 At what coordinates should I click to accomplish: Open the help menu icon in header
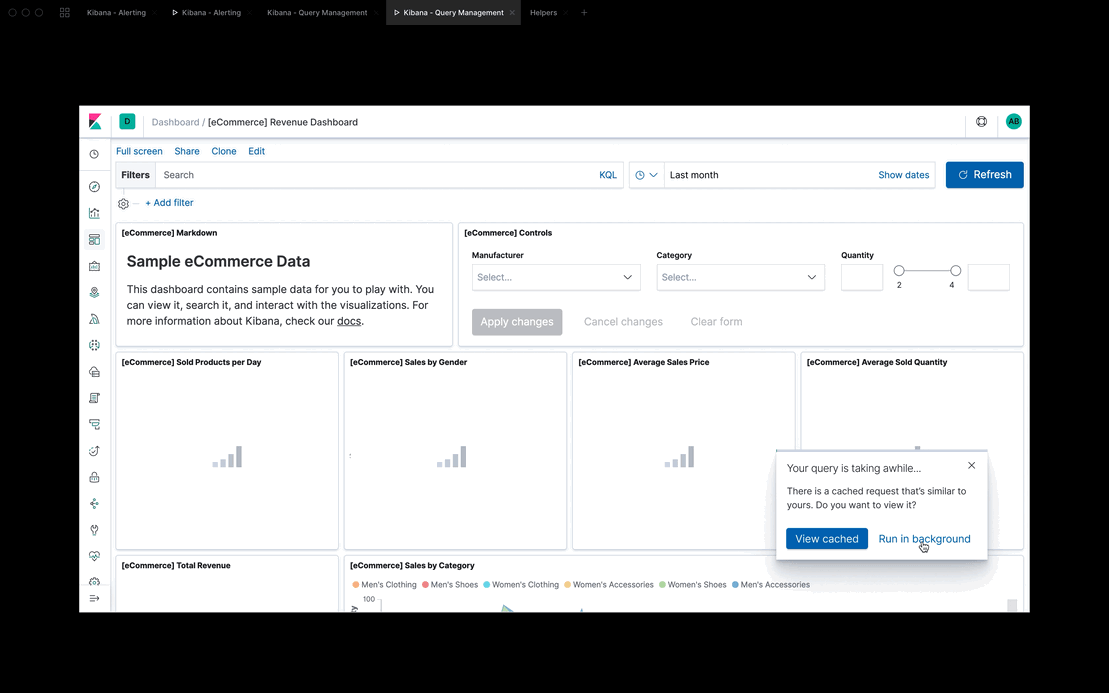click(982, 122)
